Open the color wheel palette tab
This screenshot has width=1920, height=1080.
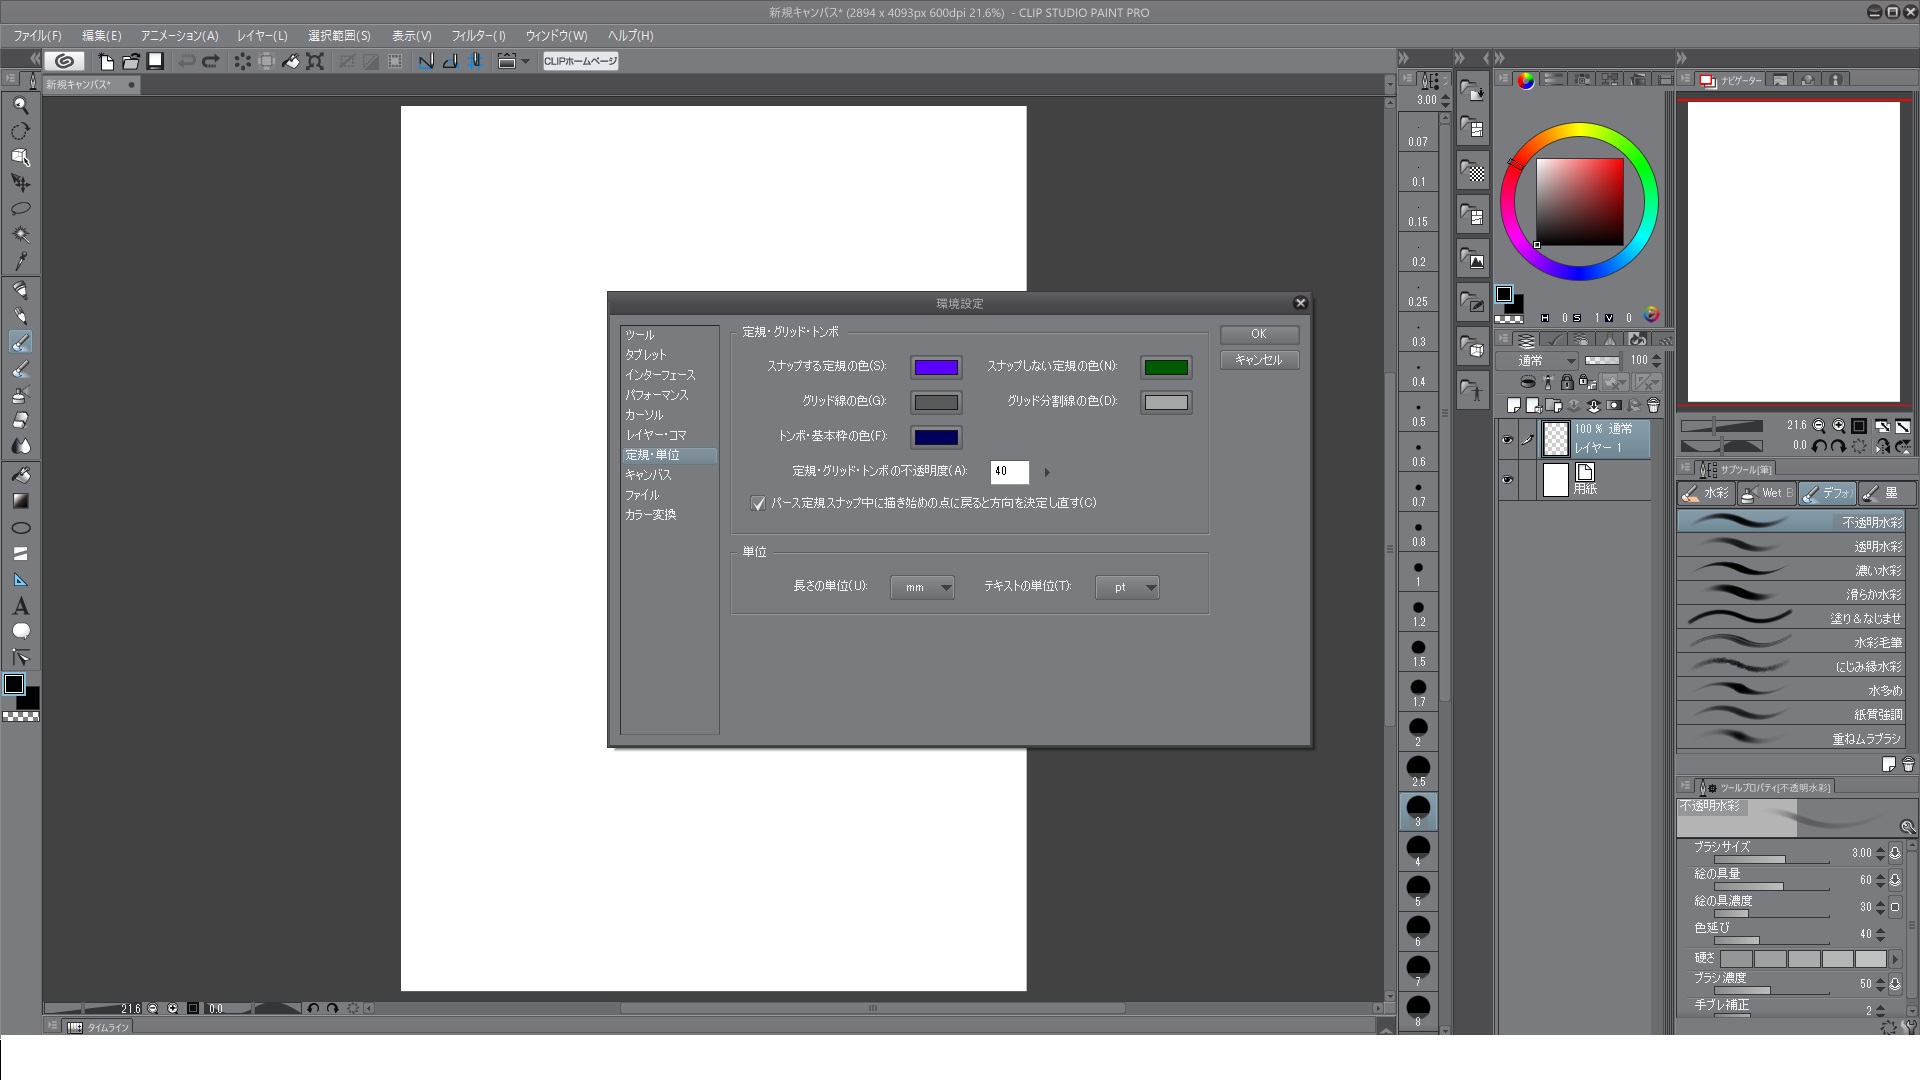(1525, 80)
